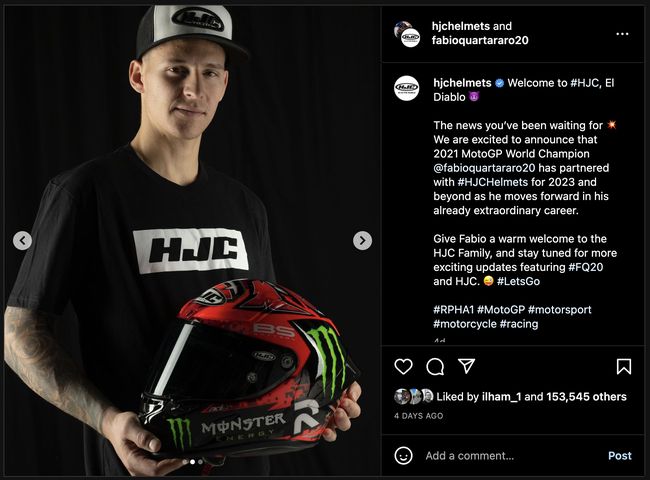Like the post with the heart icon
650x480 pixels.
pos(403,366)
